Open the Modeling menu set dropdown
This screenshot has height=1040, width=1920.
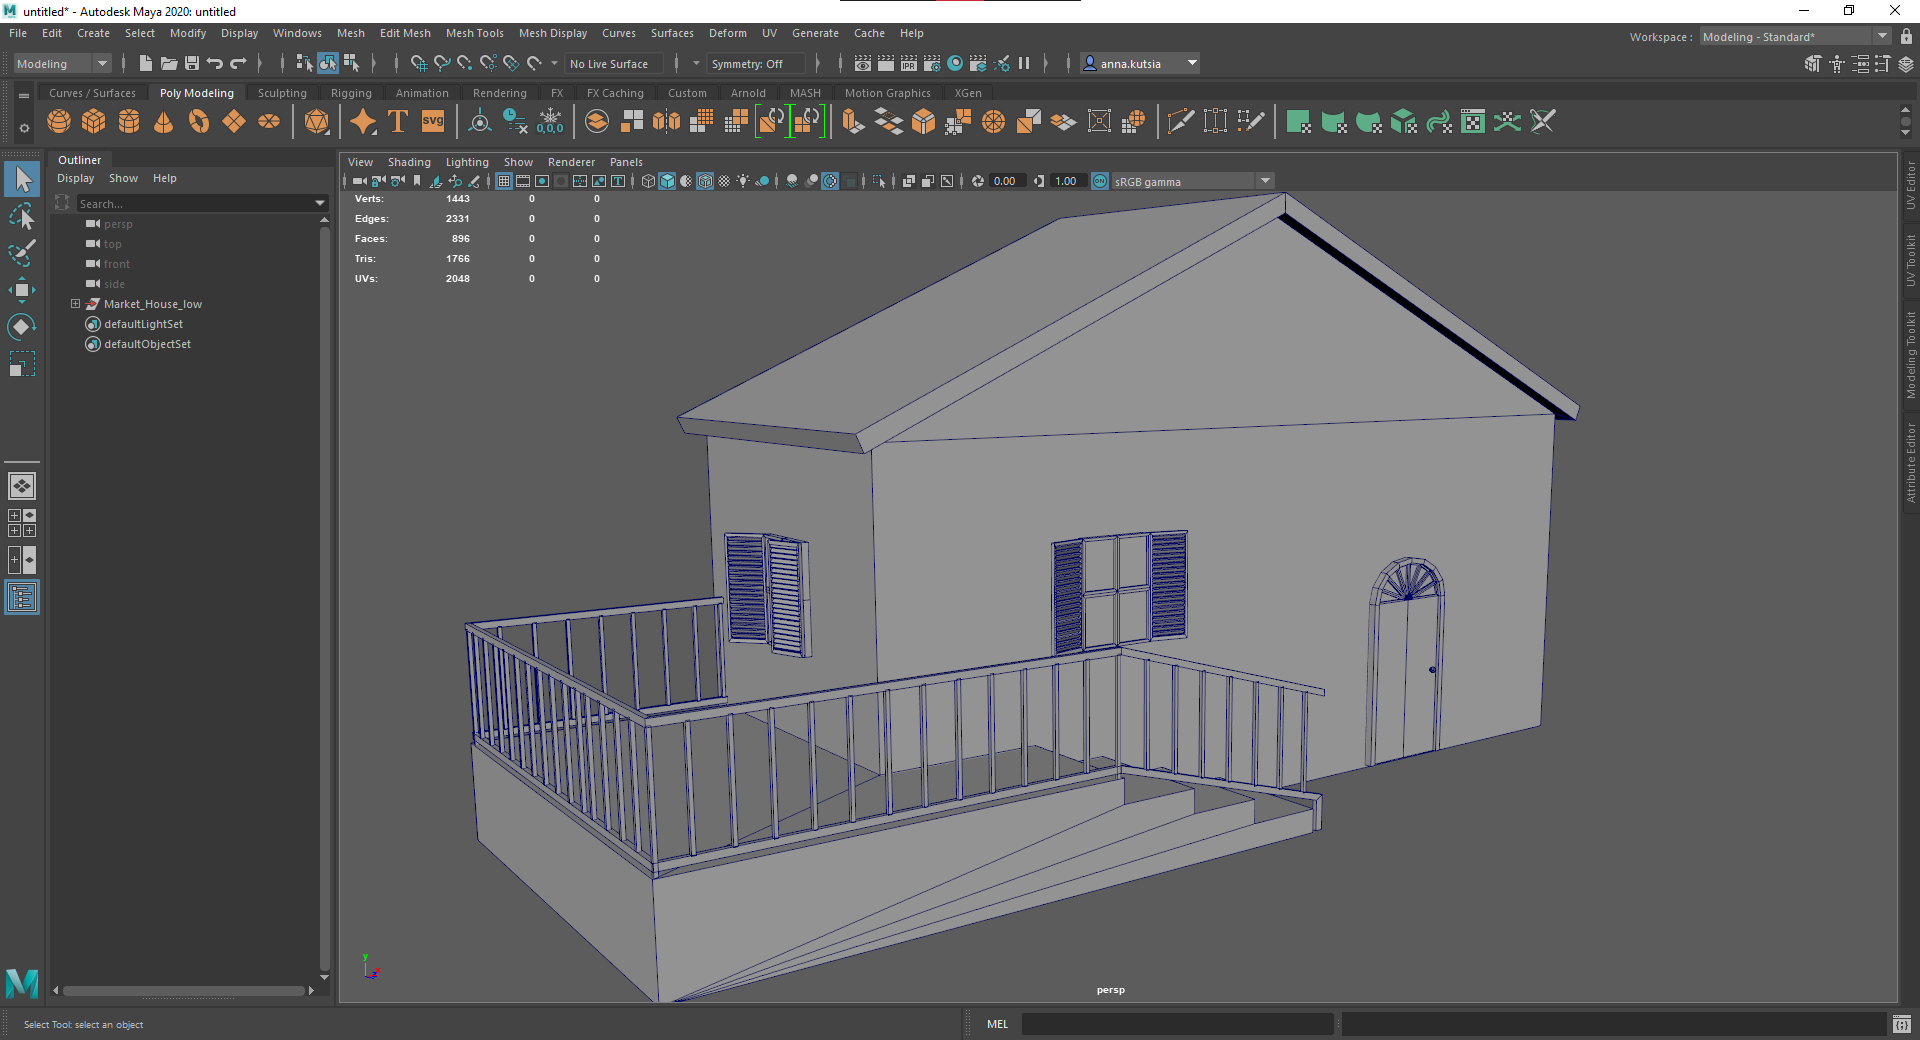tap(62, 63)
